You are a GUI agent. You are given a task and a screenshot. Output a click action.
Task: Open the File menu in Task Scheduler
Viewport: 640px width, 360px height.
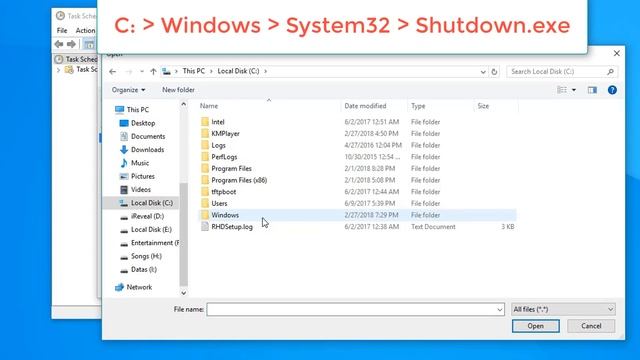[x=62, y=31]
